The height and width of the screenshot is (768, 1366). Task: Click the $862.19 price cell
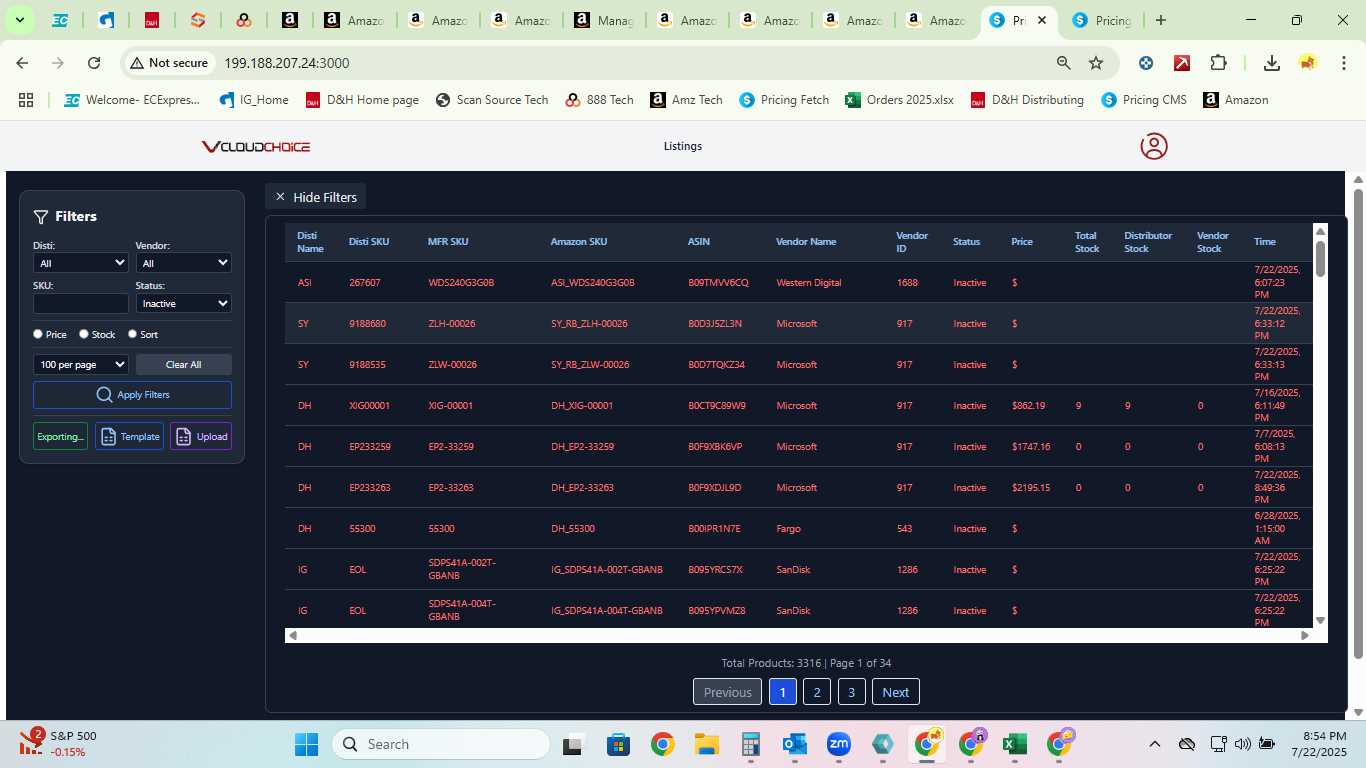pyautogui.click(x=1028, y=406)
